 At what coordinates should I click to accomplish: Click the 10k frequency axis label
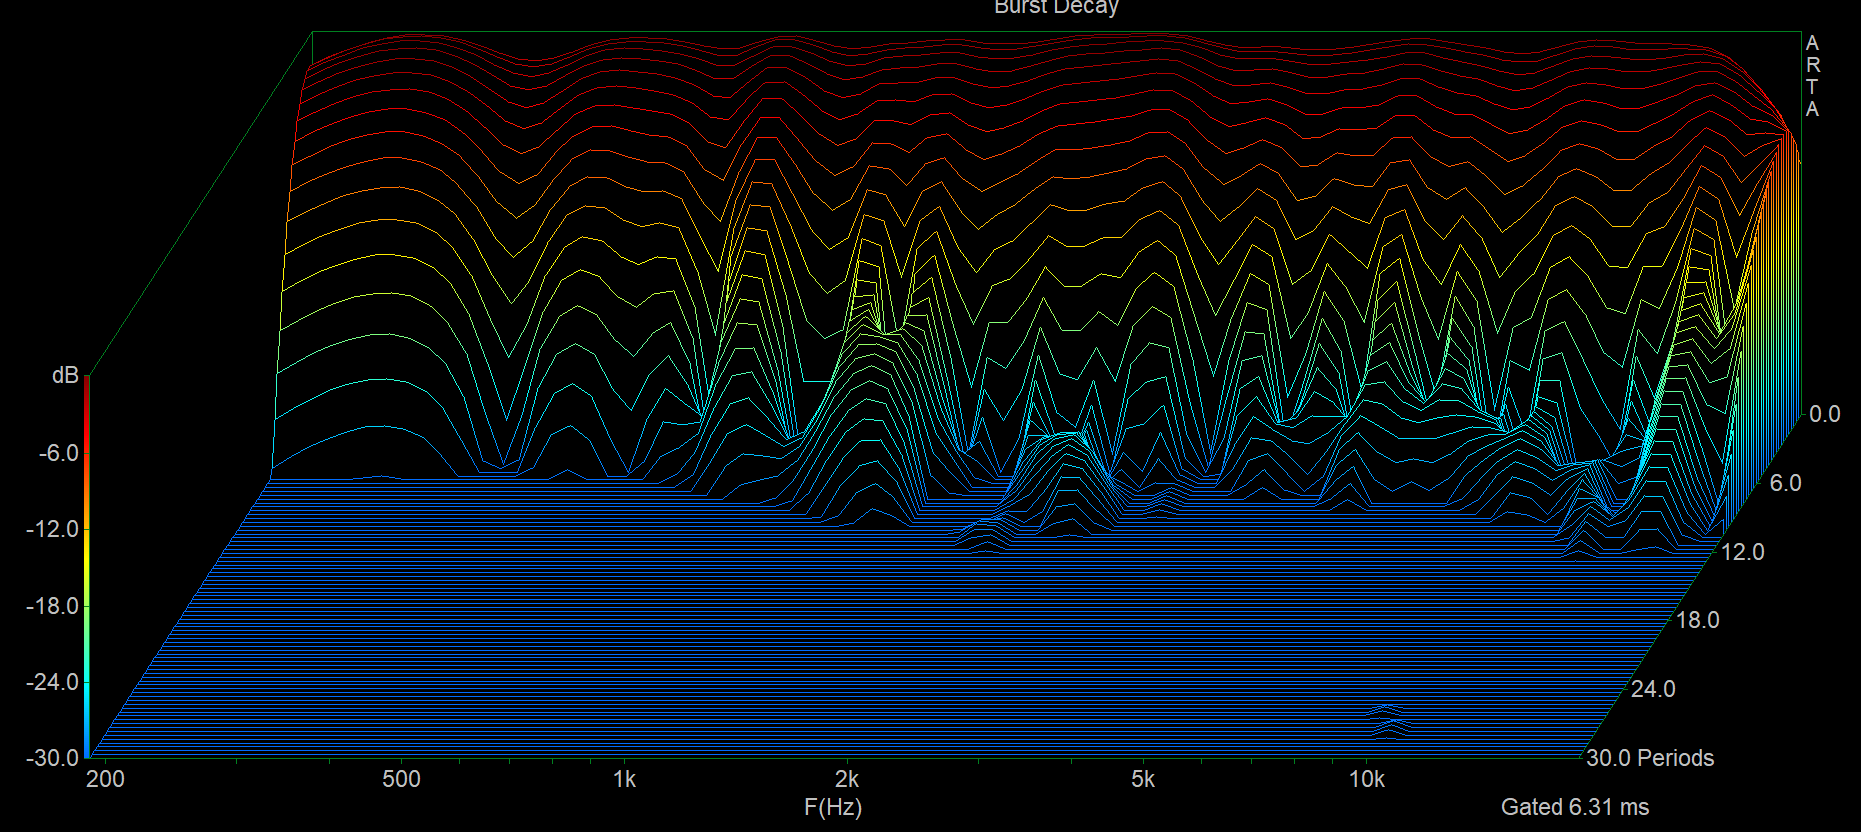(x=1366, y=780)
